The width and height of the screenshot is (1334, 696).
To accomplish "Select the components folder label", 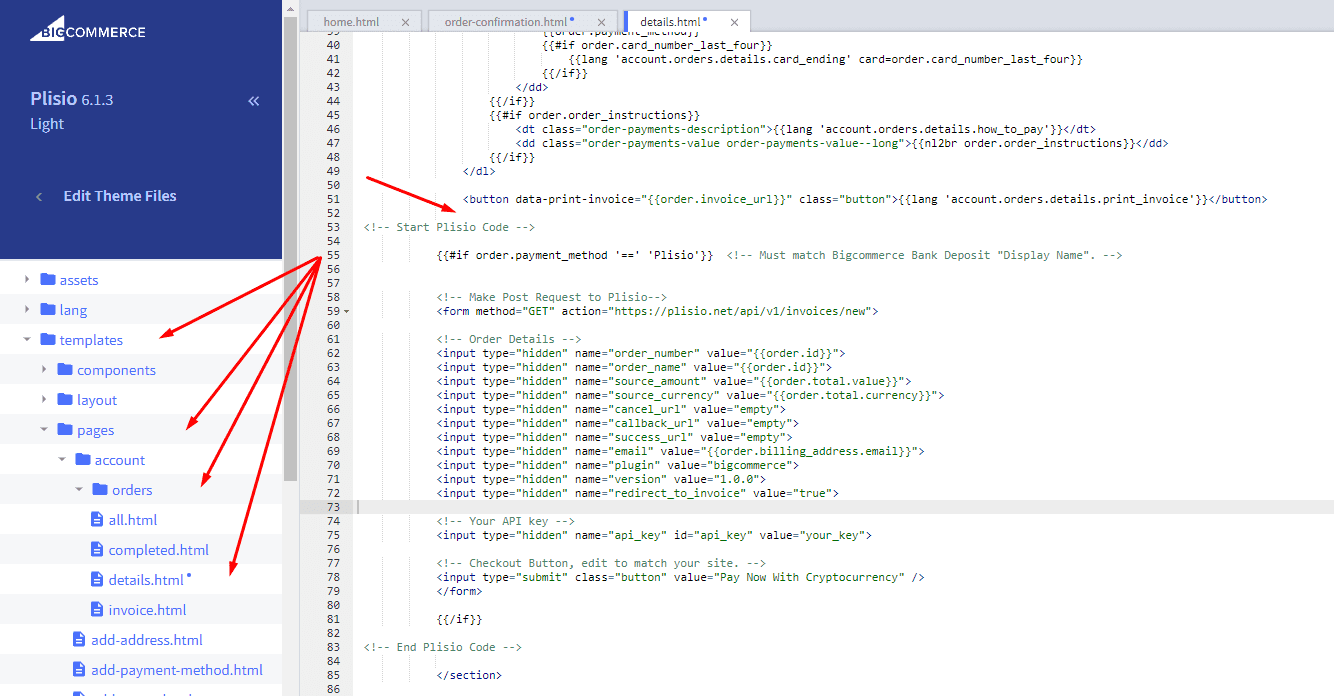I will click(x=117, y=370).
